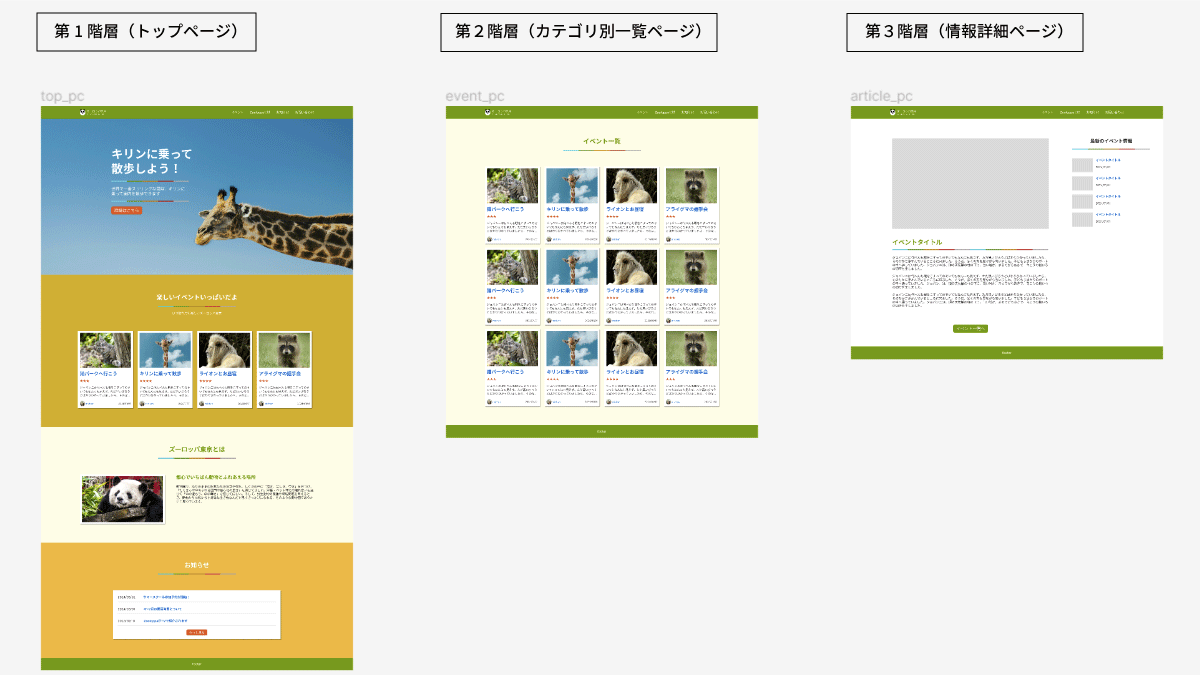The height and width of the screenshot is (675, 1200).
Task: Click the footer bar of top_pc
Action: tap(197, 664)
